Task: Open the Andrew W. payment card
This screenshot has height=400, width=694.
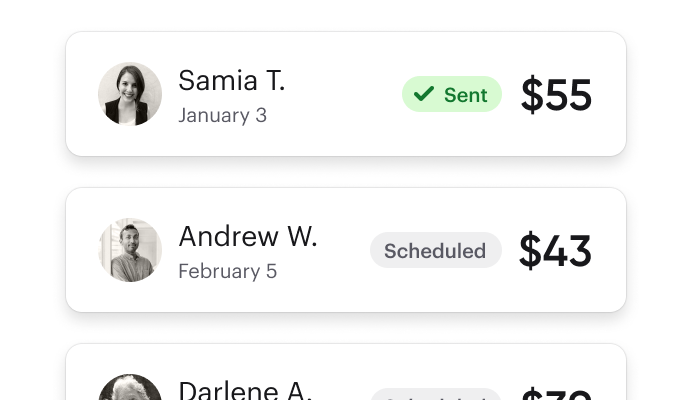Action: coord(346,250)
